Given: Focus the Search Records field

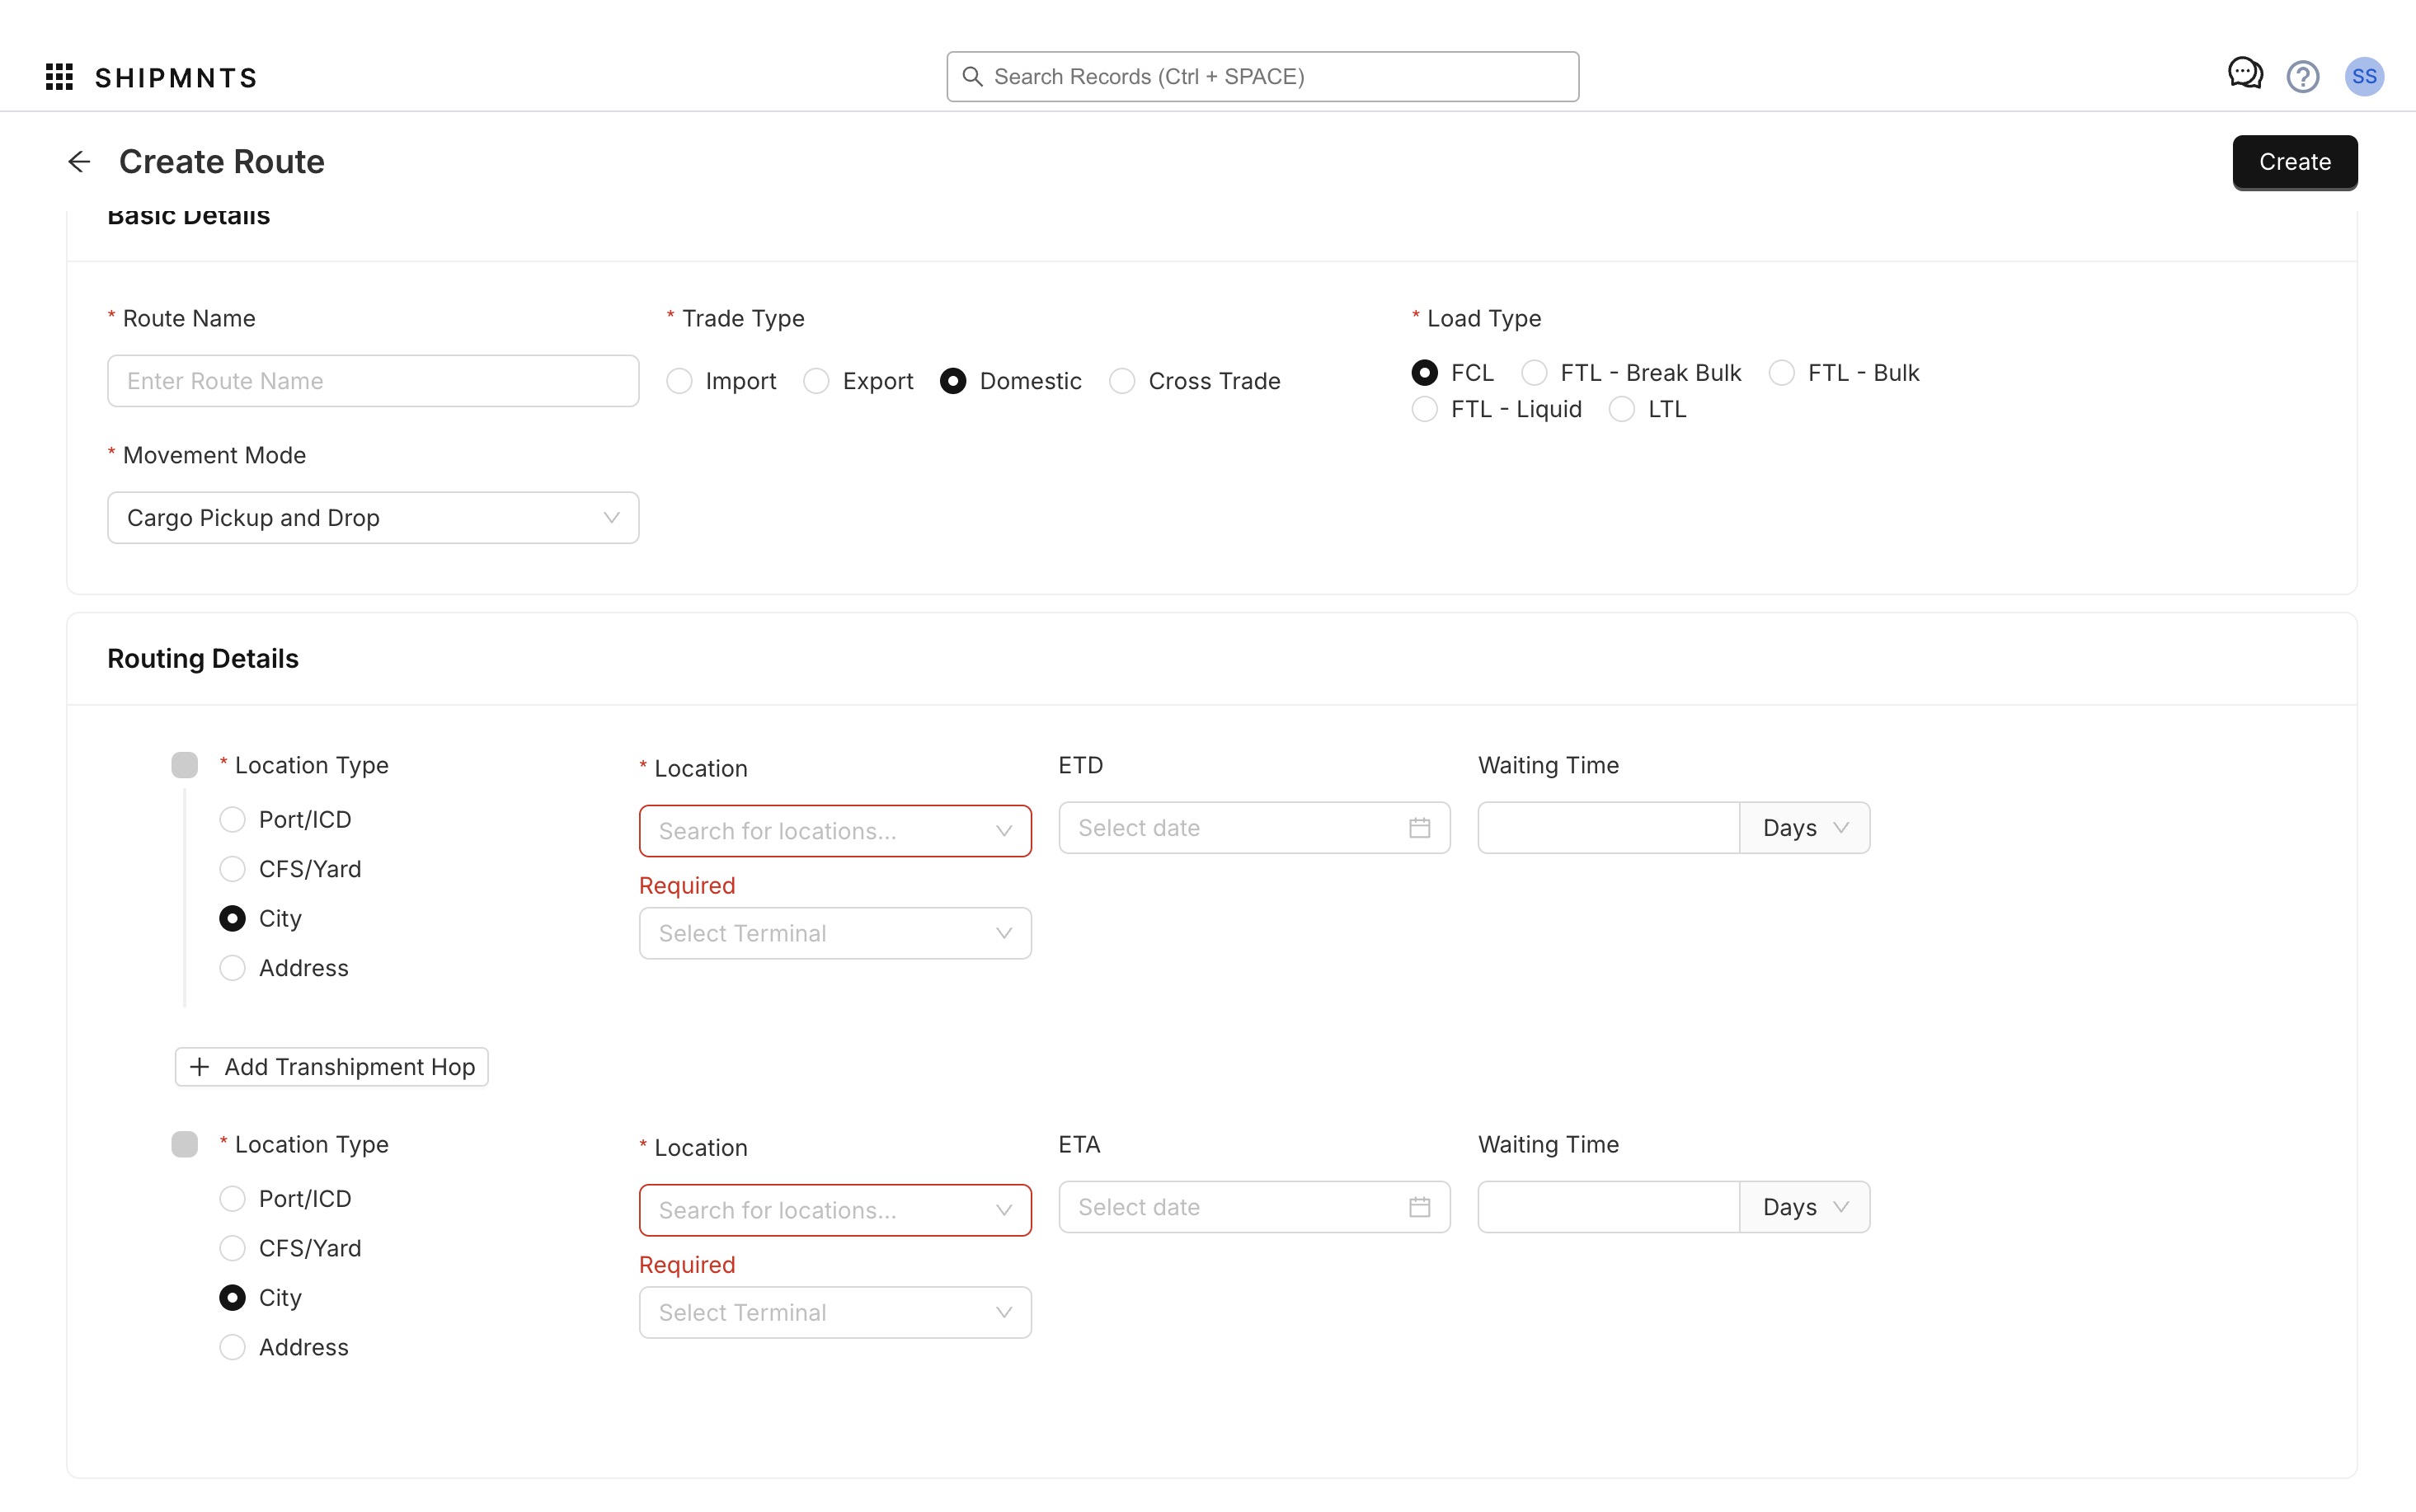Looking at the screenshot, I should (x=1262, y=77).
